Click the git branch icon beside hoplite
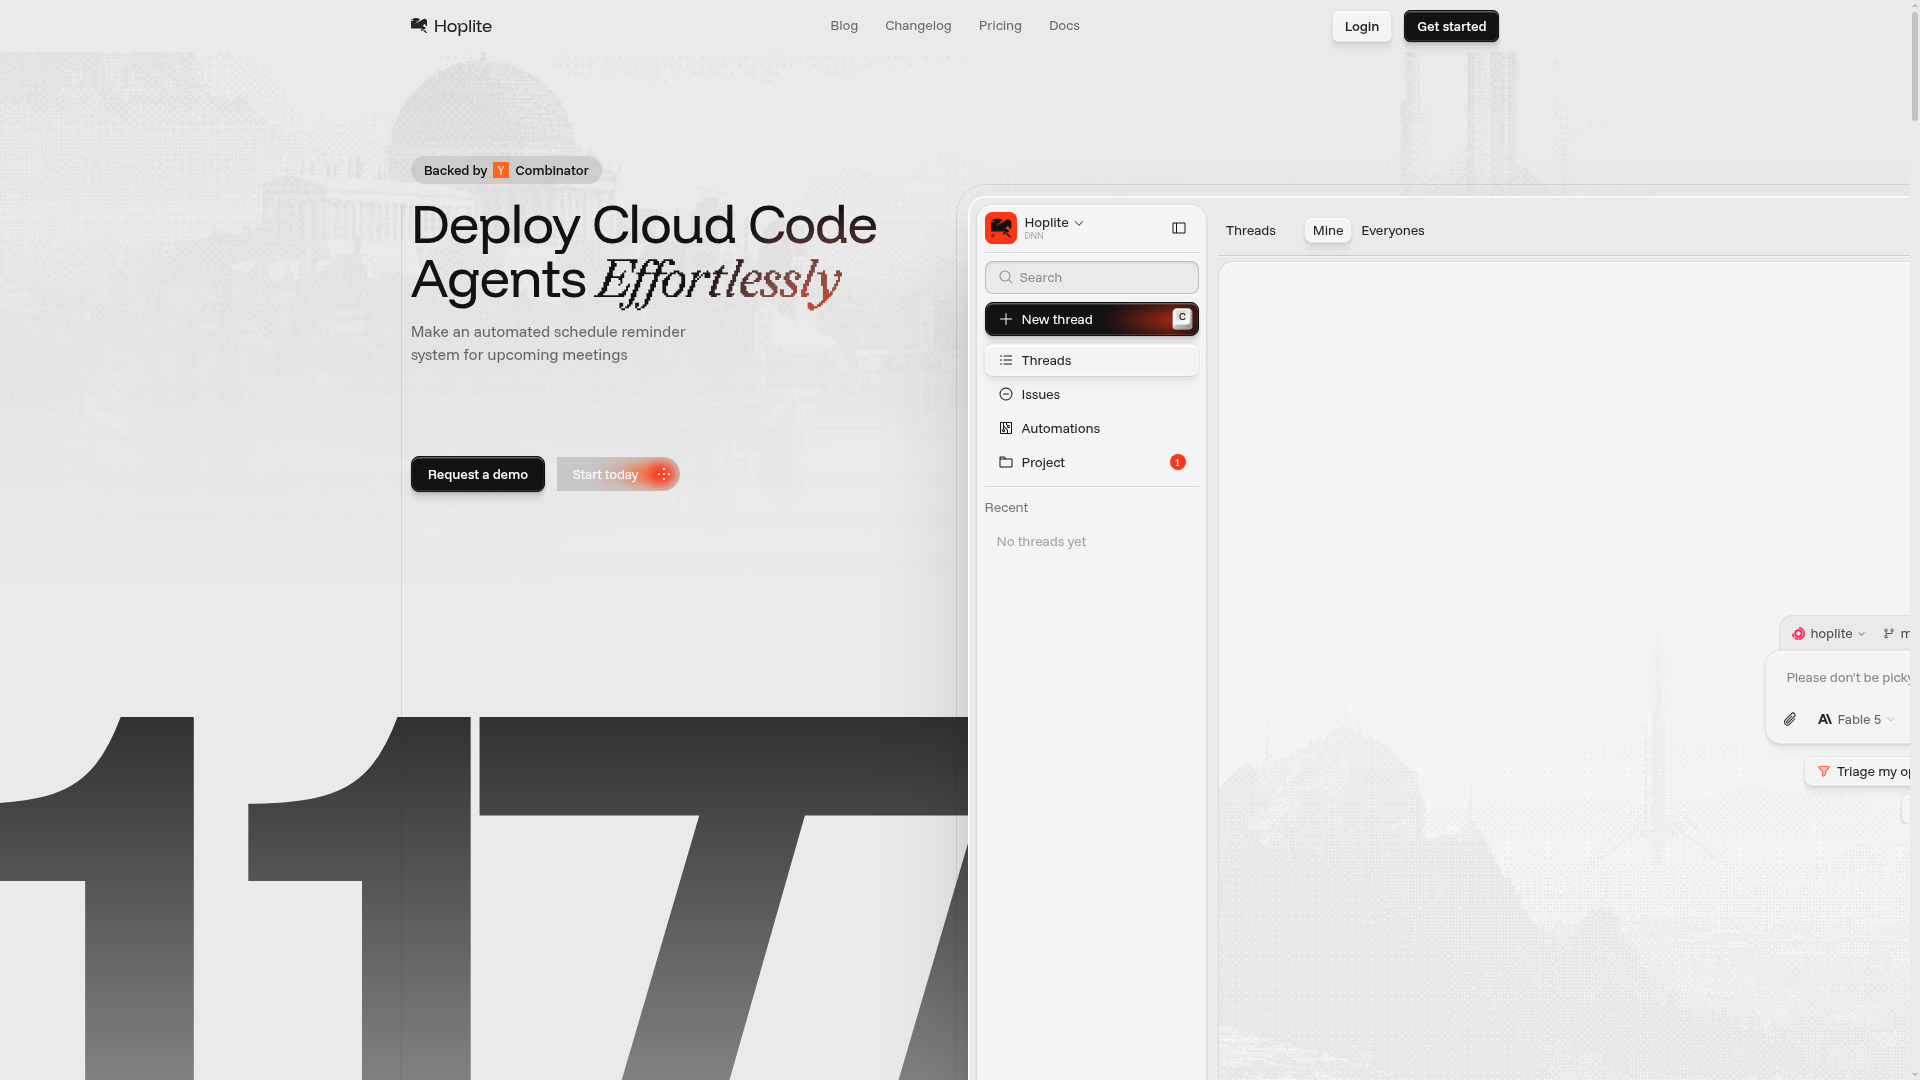Image resolution: width=1920 pixels, height=1080 pixels. [x=1889, y=633]
